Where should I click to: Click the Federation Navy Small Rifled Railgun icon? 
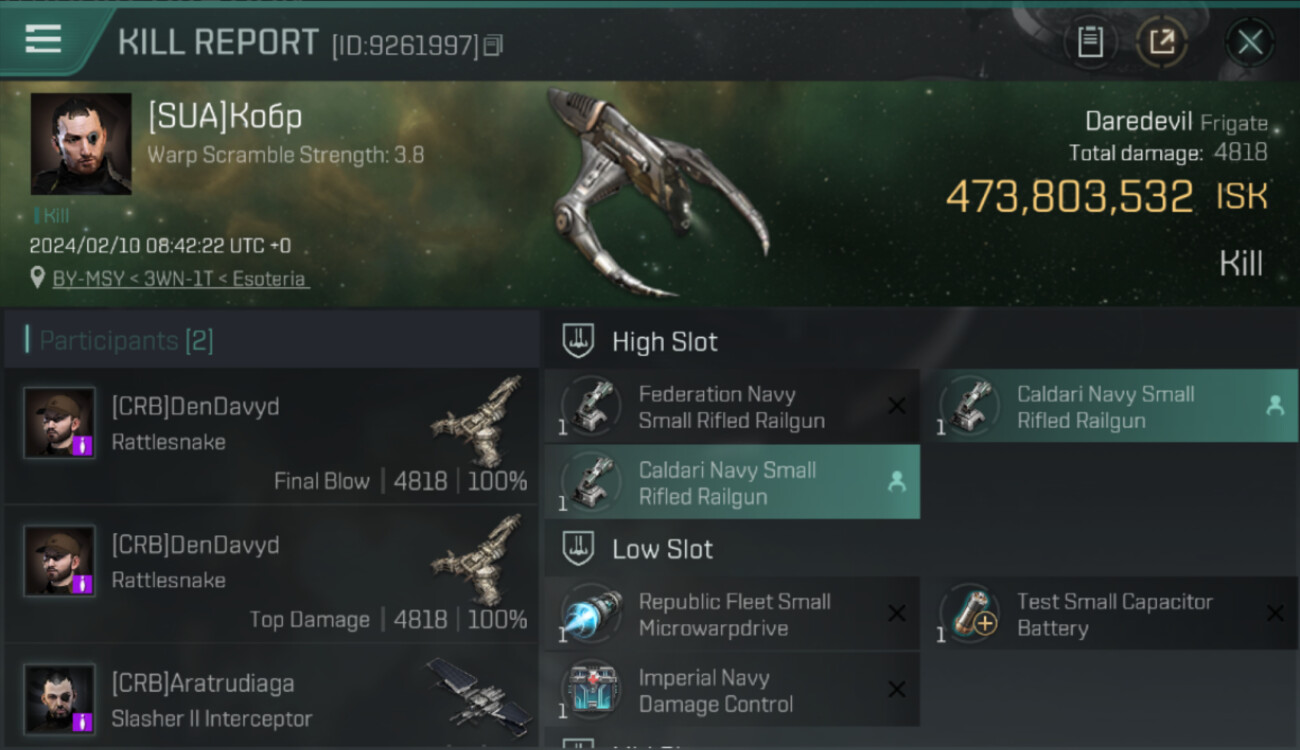tap(591, 406)
